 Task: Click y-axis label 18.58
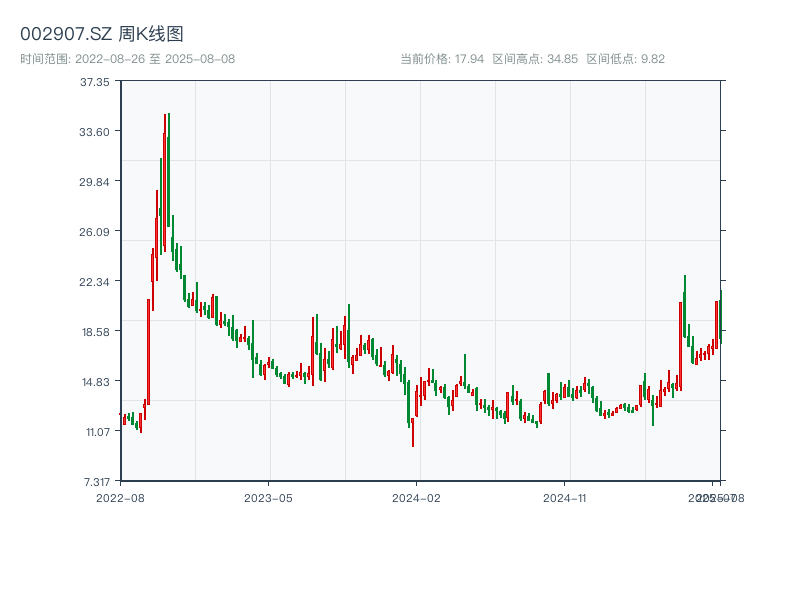pos(95,332)
